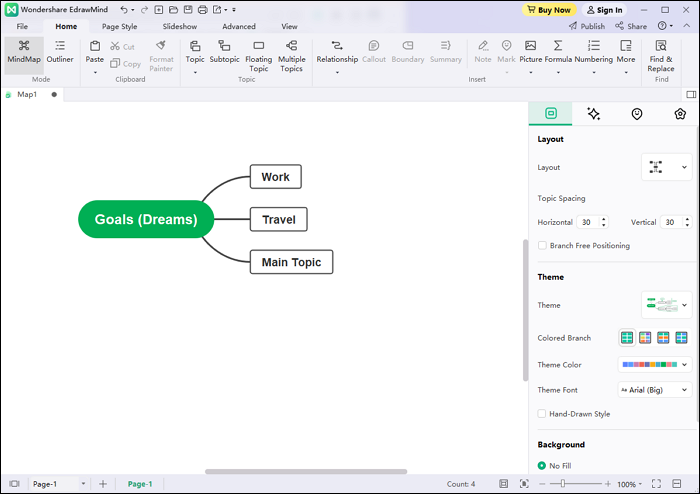
Task: Expand the Layout dropdown
Action: click(x=667, y=167)
